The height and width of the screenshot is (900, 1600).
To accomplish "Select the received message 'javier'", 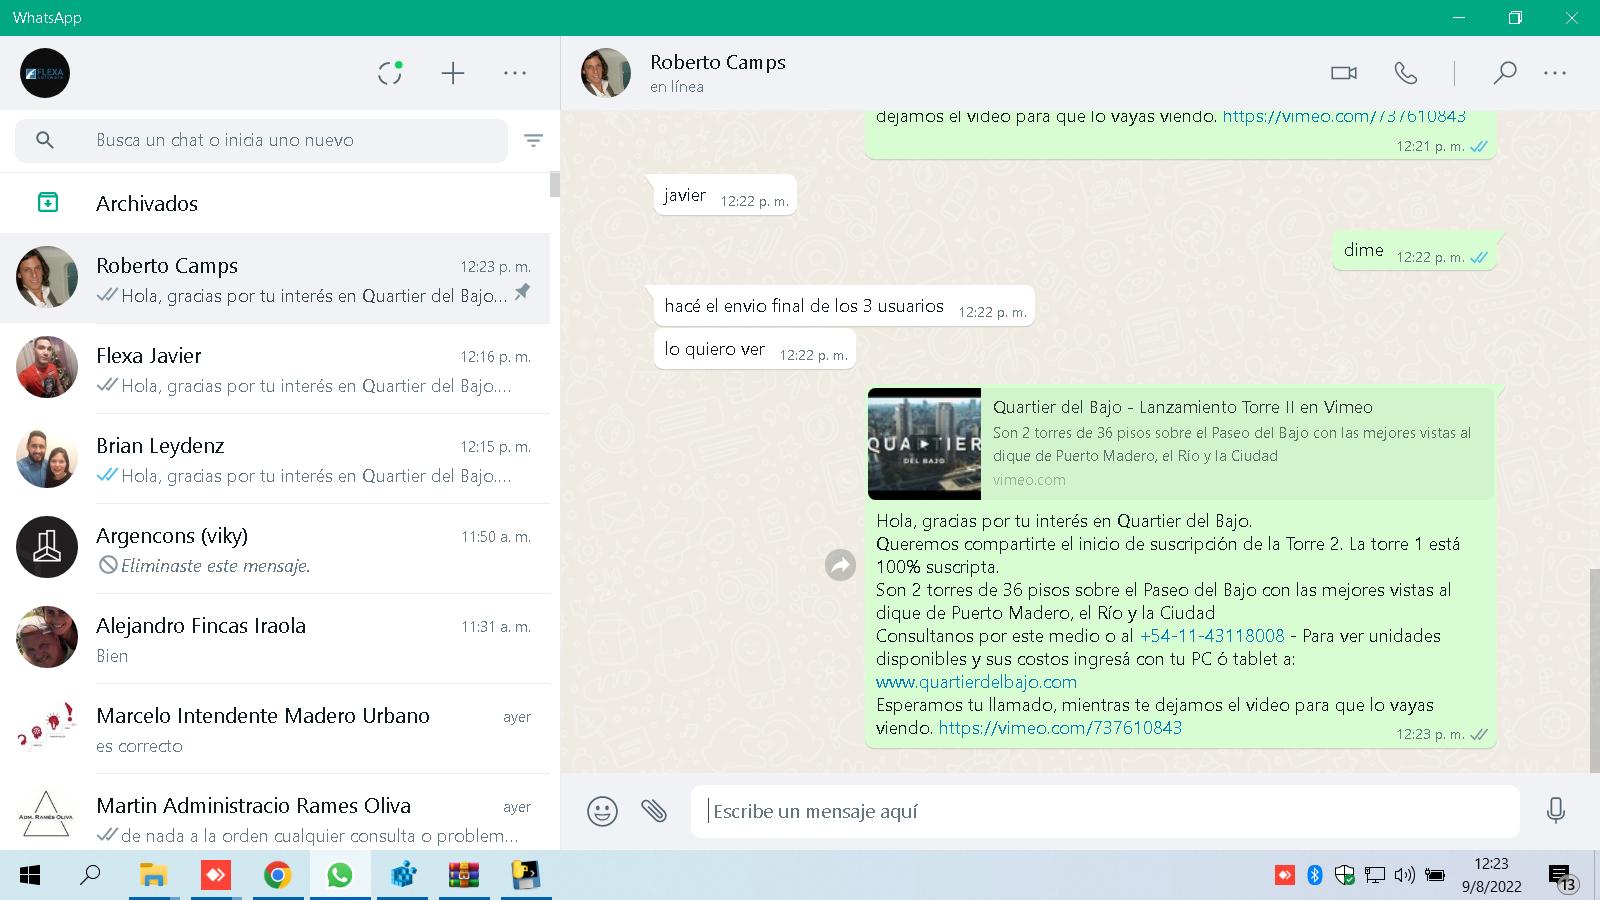I will 725,195.
